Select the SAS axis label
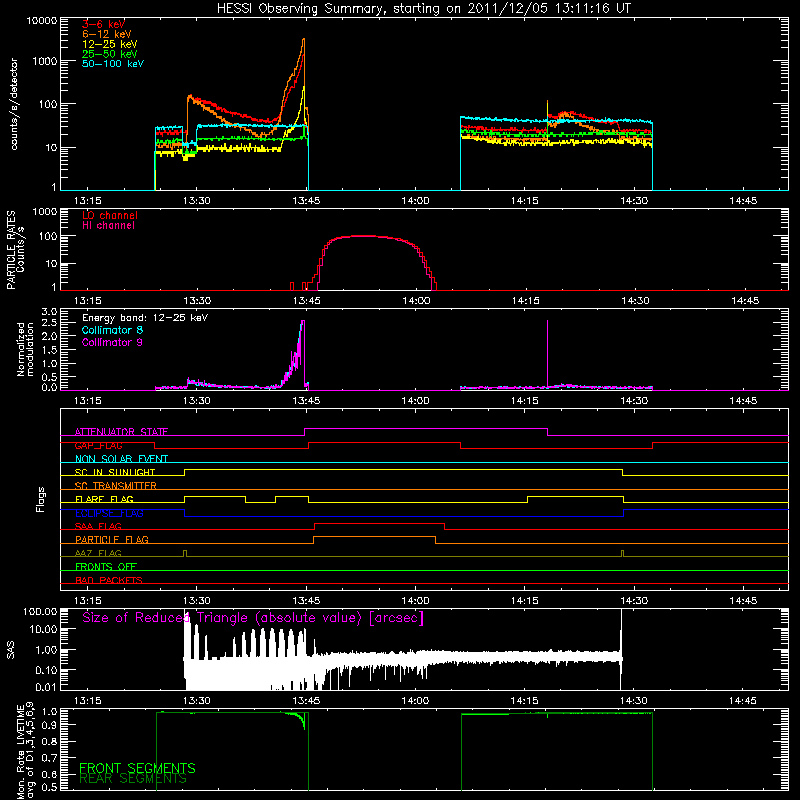The image size is (800, 800). pyautogui.click(x=11, y=649)
